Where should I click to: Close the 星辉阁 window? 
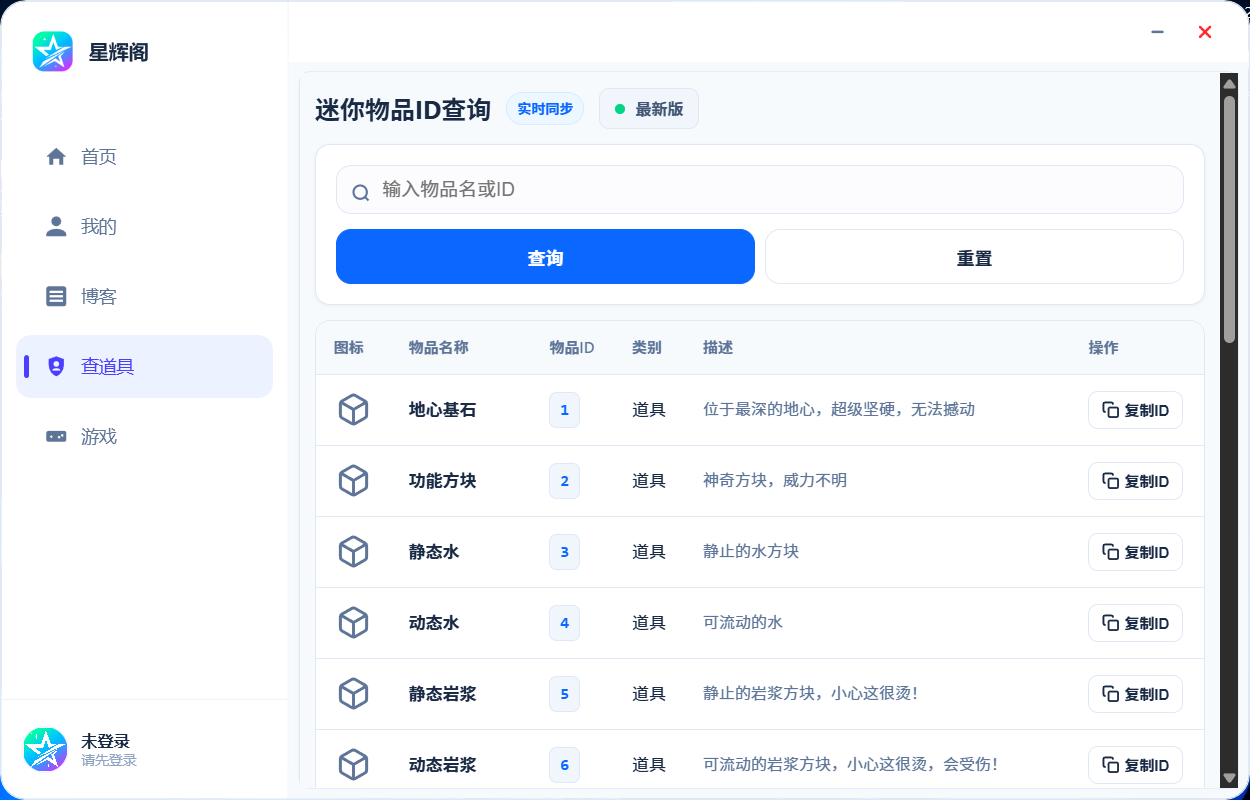[x=1205, y=32]
